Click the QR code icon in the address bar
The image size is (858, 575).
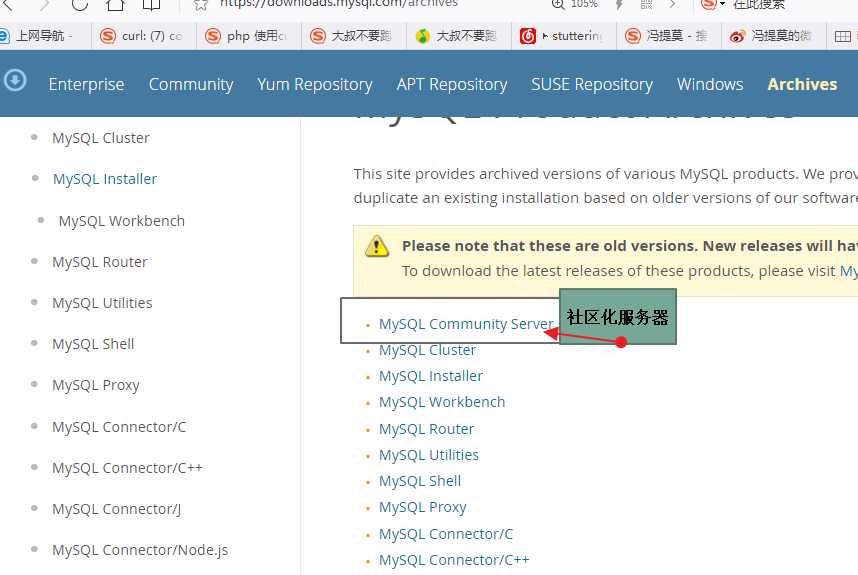point(646,4)
